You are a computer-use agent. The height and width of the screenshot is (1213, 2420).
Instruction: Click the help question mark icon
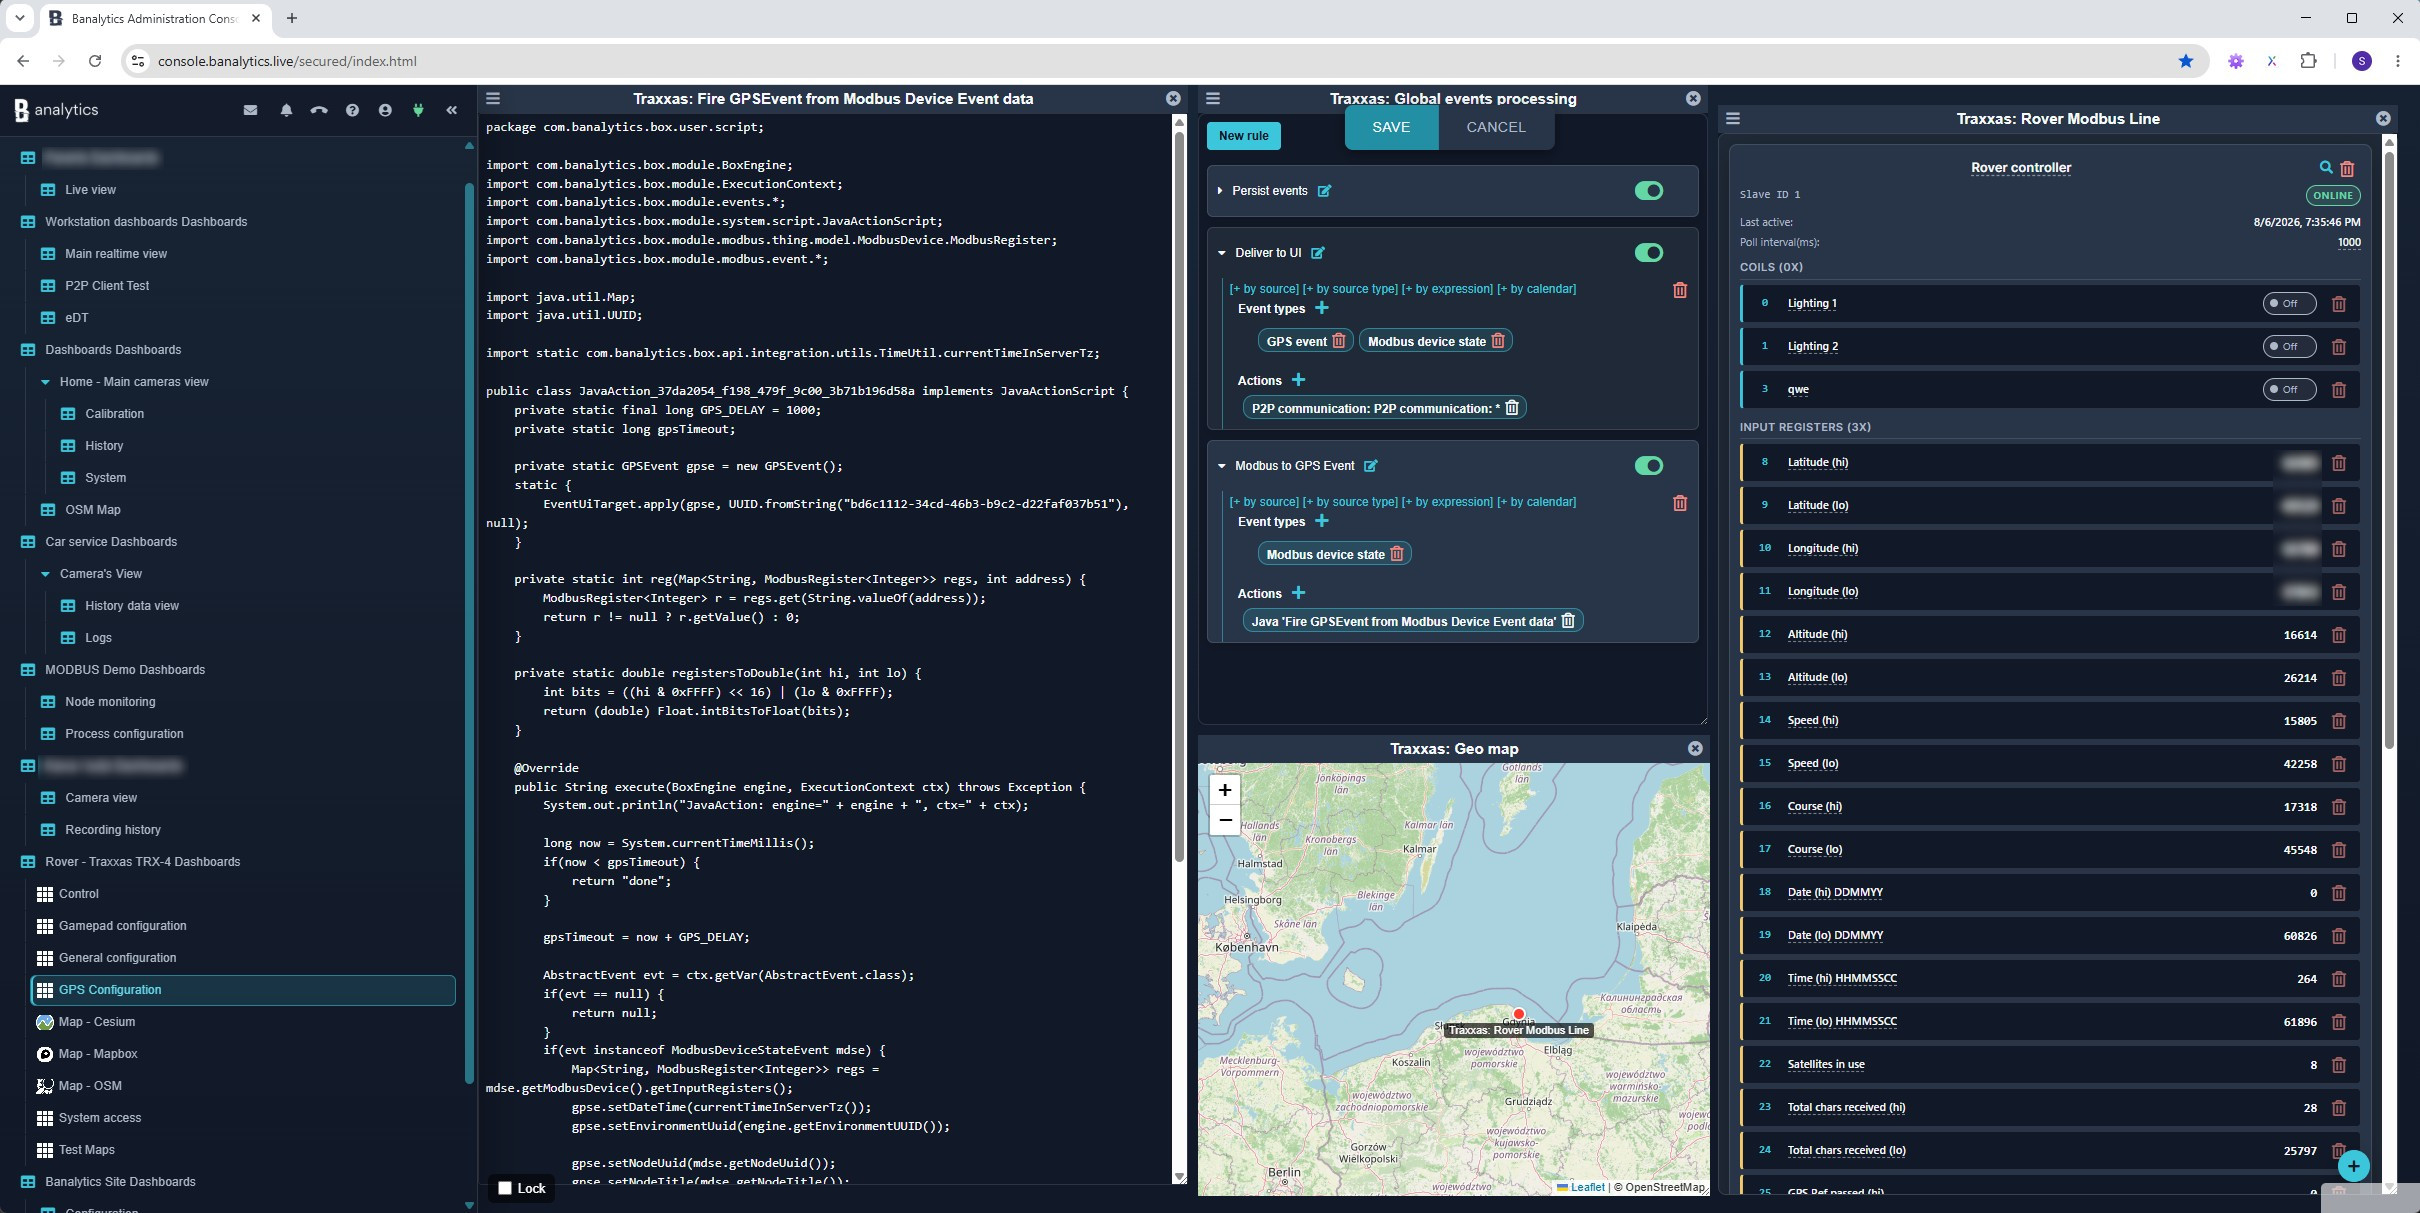[x=352, y=110]
